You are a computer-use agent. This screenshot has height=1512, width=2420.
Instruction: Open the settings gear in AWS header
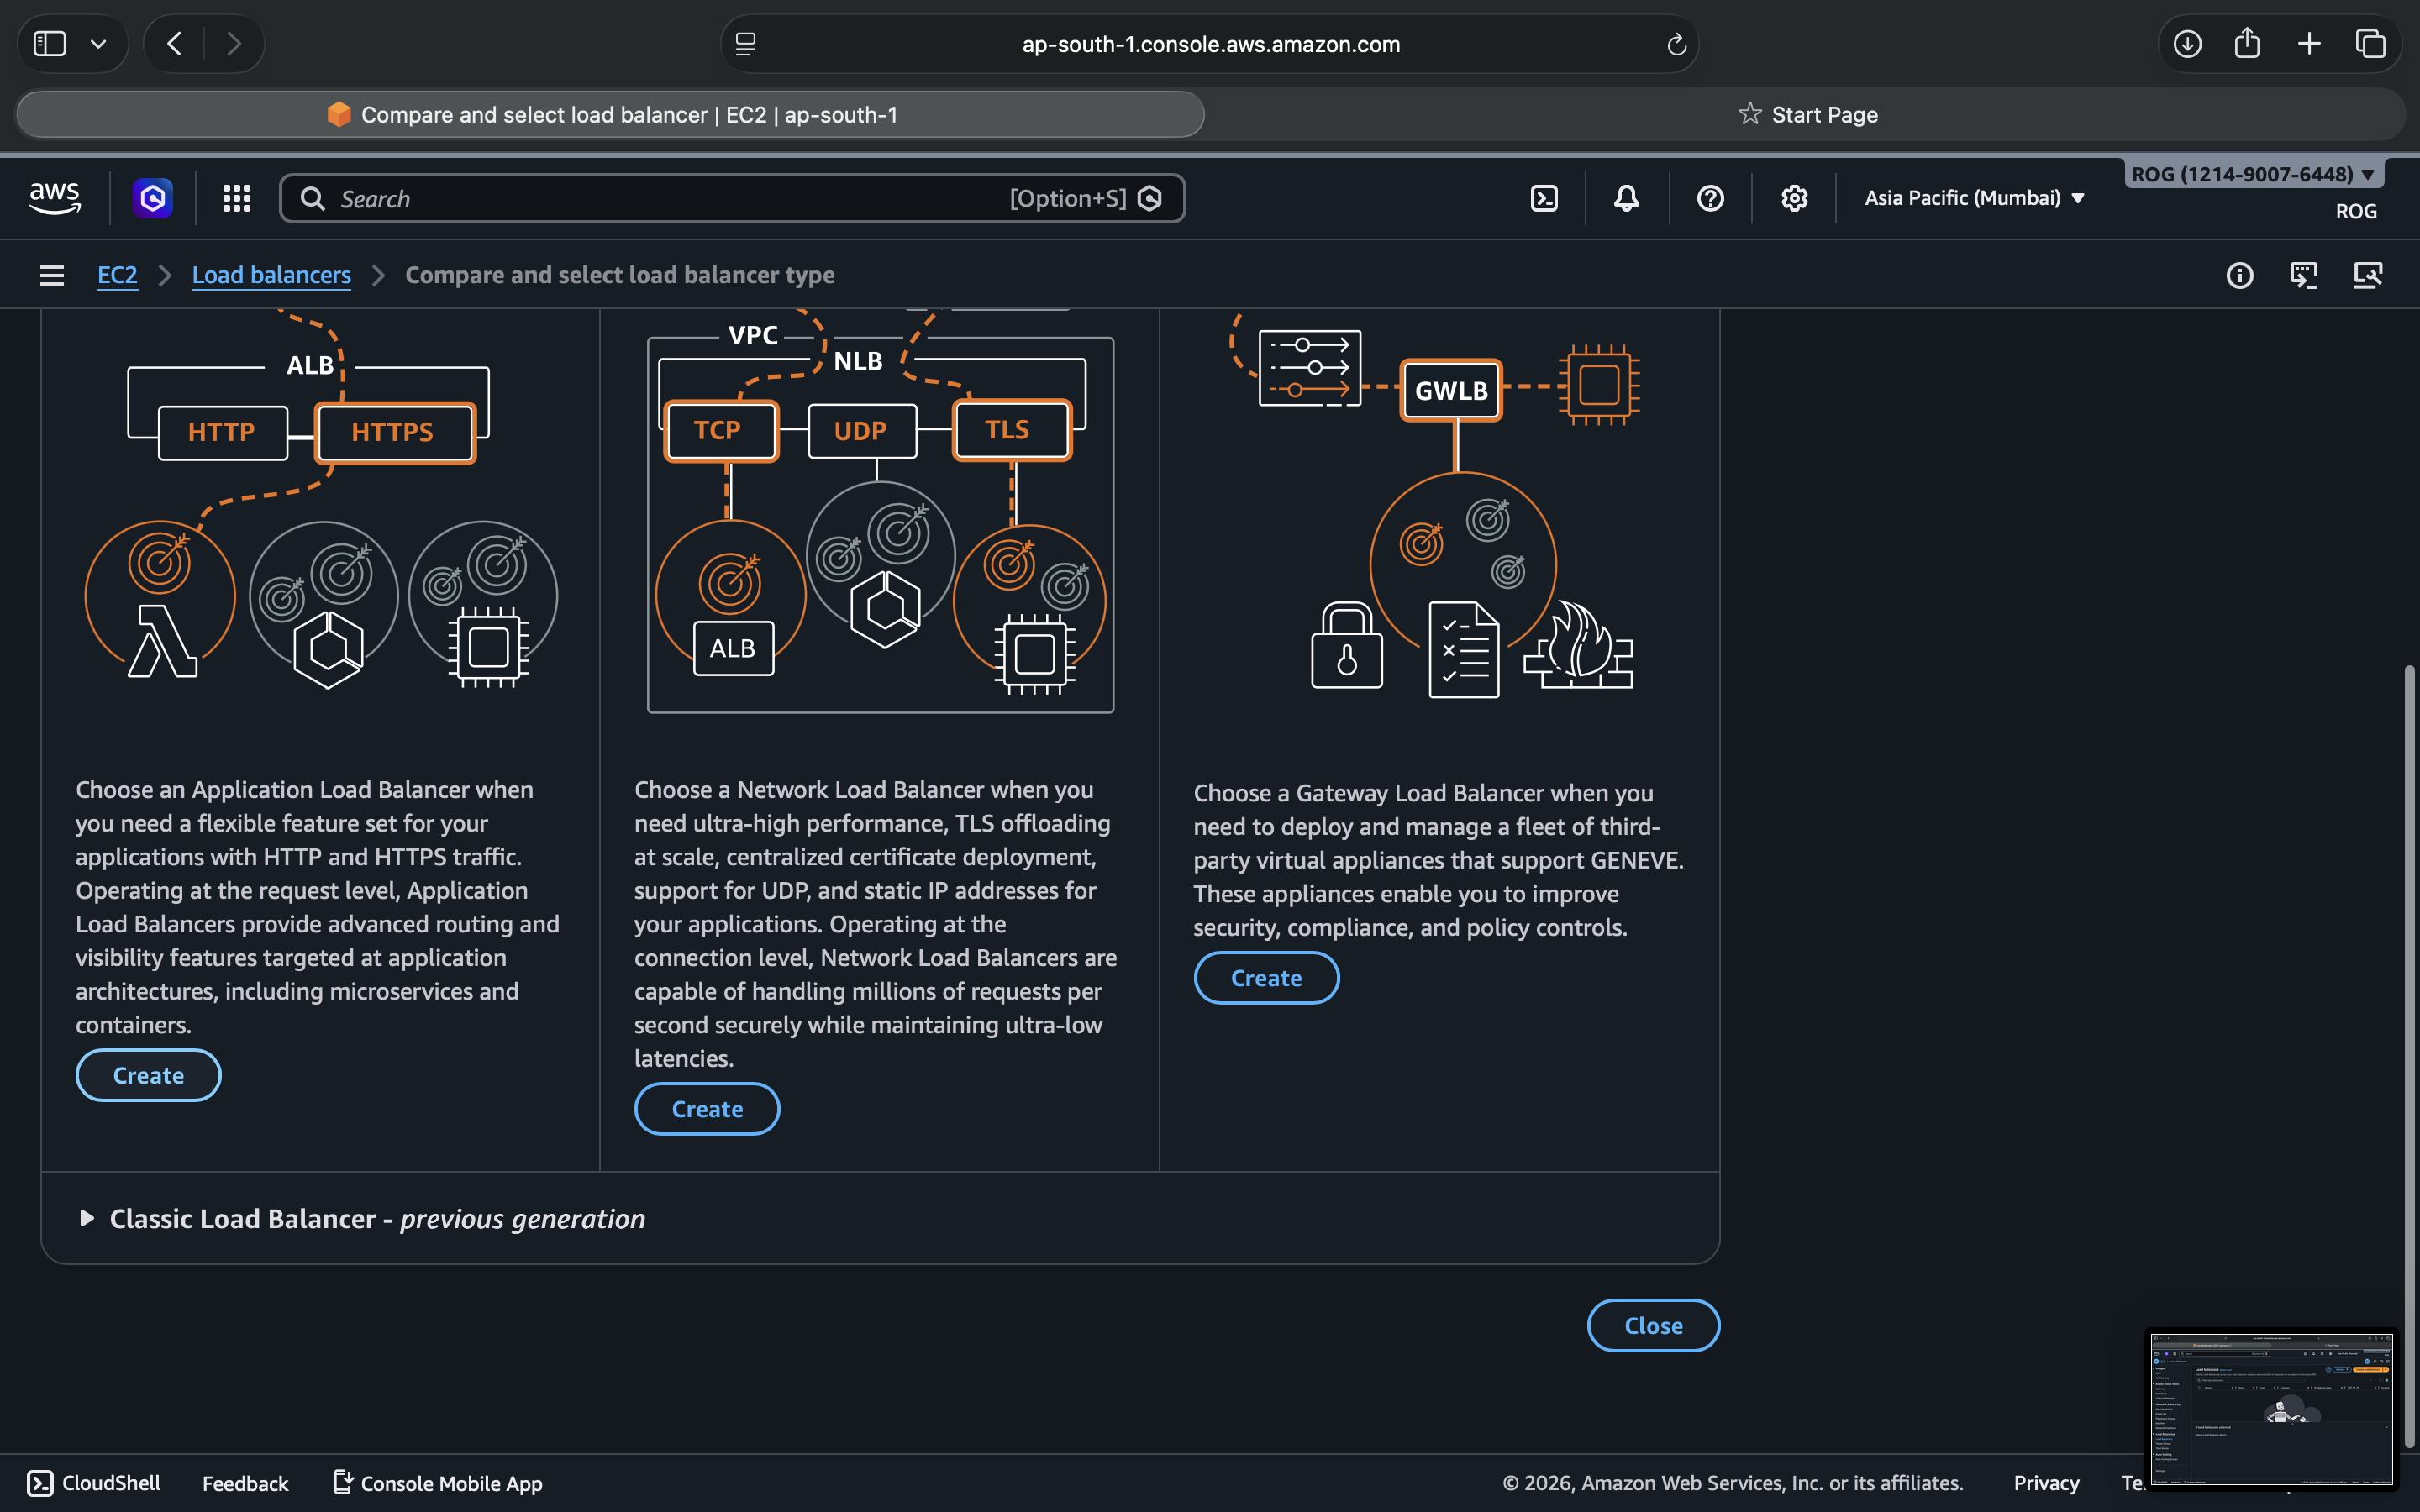(1794, 198)
